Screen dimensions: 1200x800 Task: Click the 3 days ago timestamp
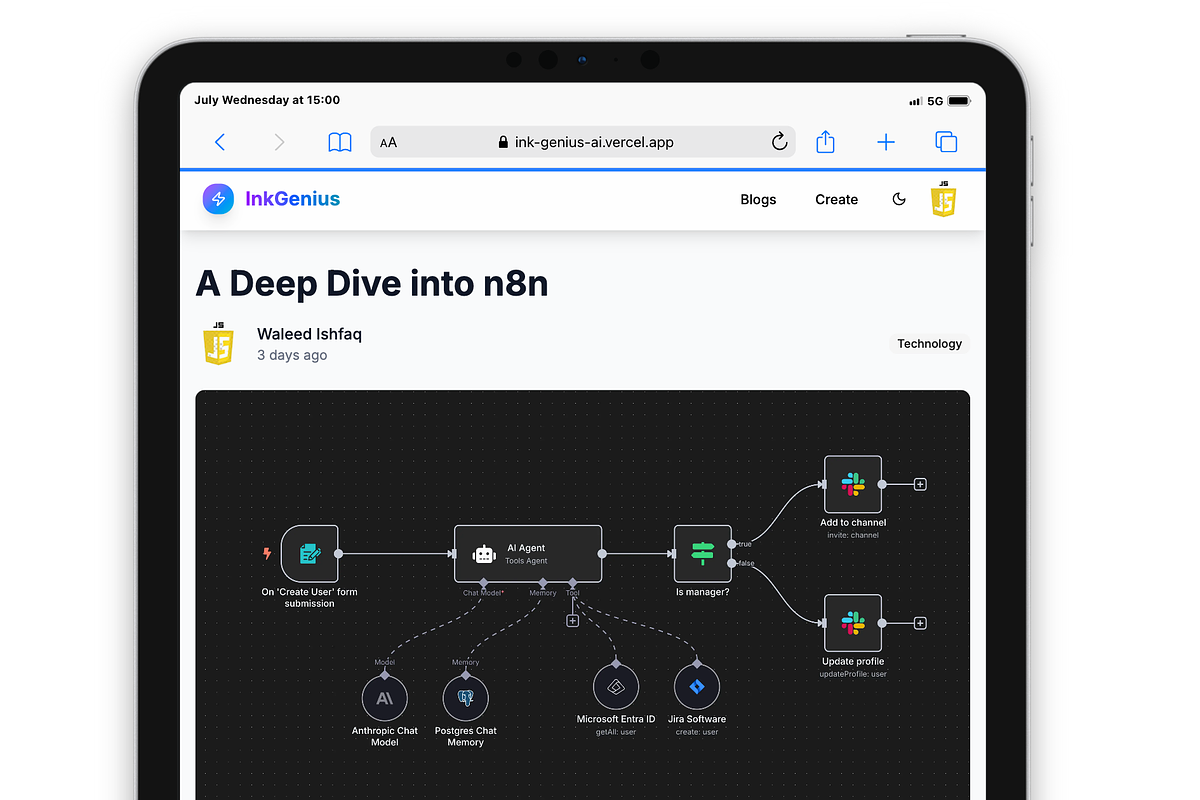[292, 355]
